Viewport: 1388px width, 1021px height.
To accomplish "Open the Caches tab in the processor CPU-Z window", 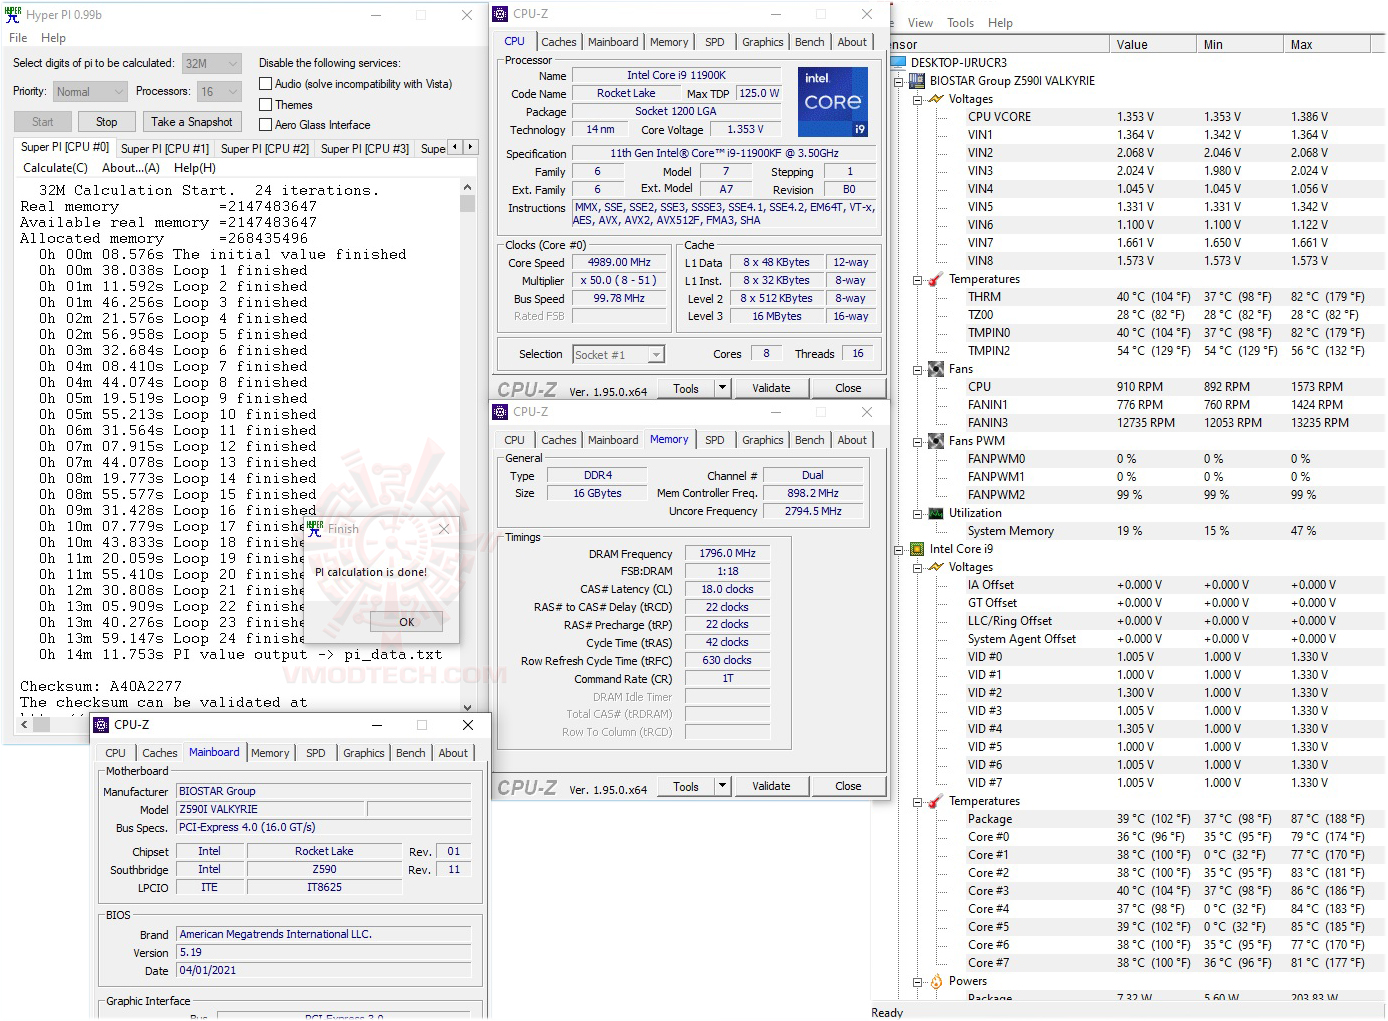I will pos(558,42).
